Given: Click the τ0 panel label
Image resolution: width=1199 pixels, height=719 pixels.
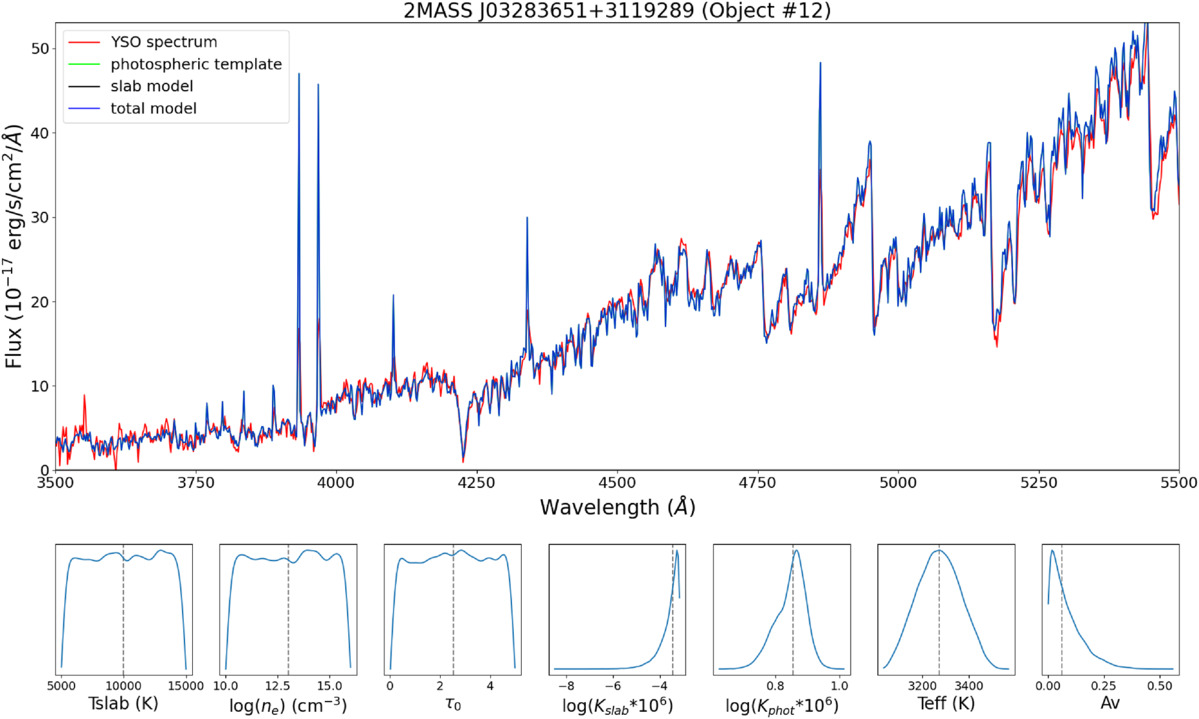Looking at the screenshot, I should pos(453,704).
